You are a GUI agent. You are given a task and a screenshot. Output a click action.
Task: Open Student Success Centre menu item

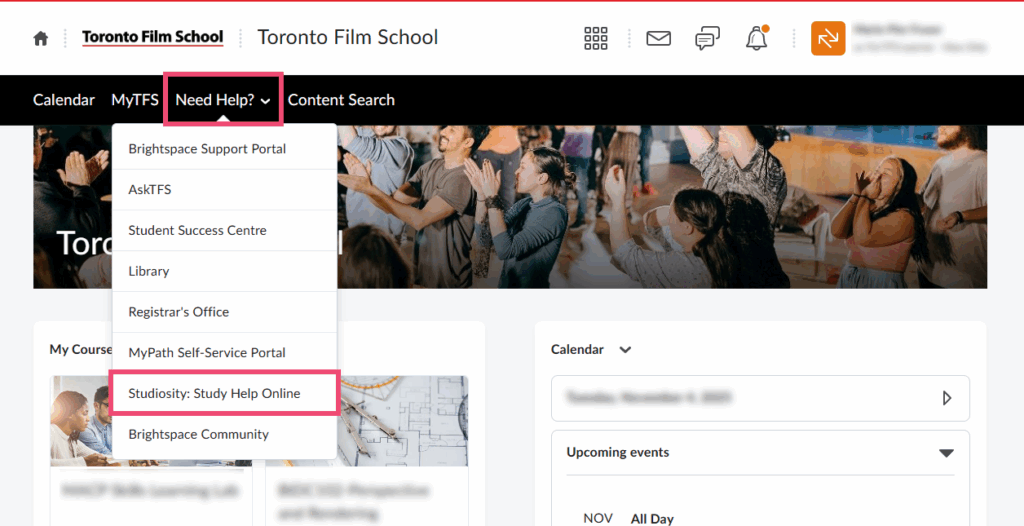[197, 230]
